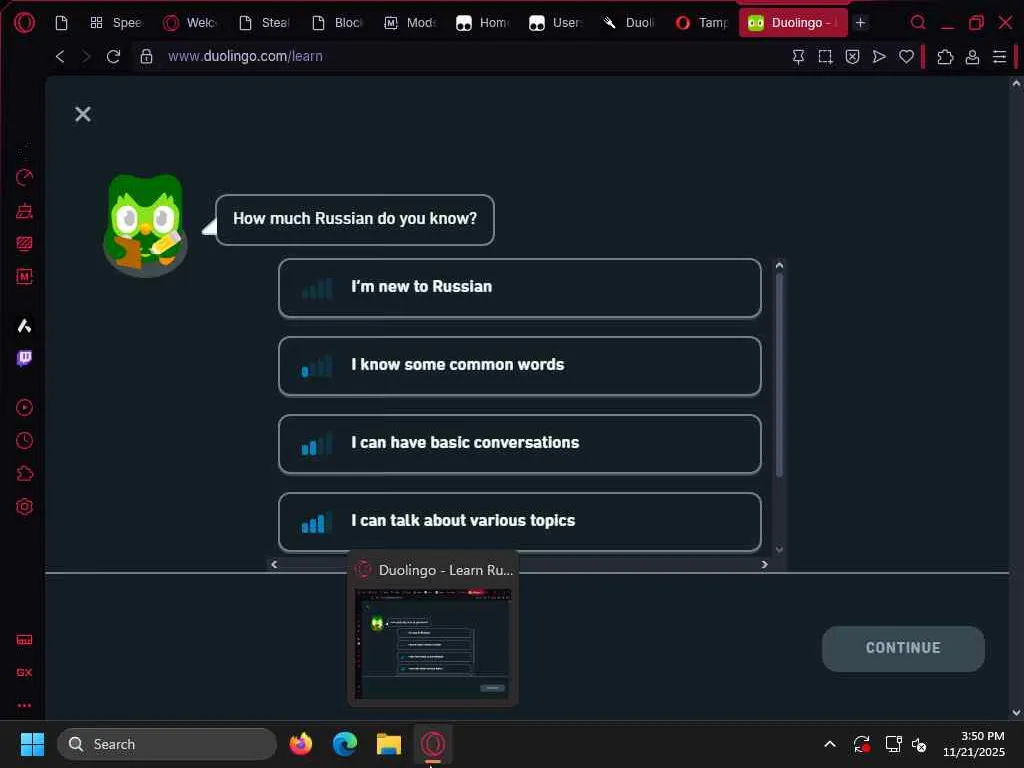Screen dimensions: 1024x768
Task: Switch to the Tamp tab
Action: [x=702, y=23]
